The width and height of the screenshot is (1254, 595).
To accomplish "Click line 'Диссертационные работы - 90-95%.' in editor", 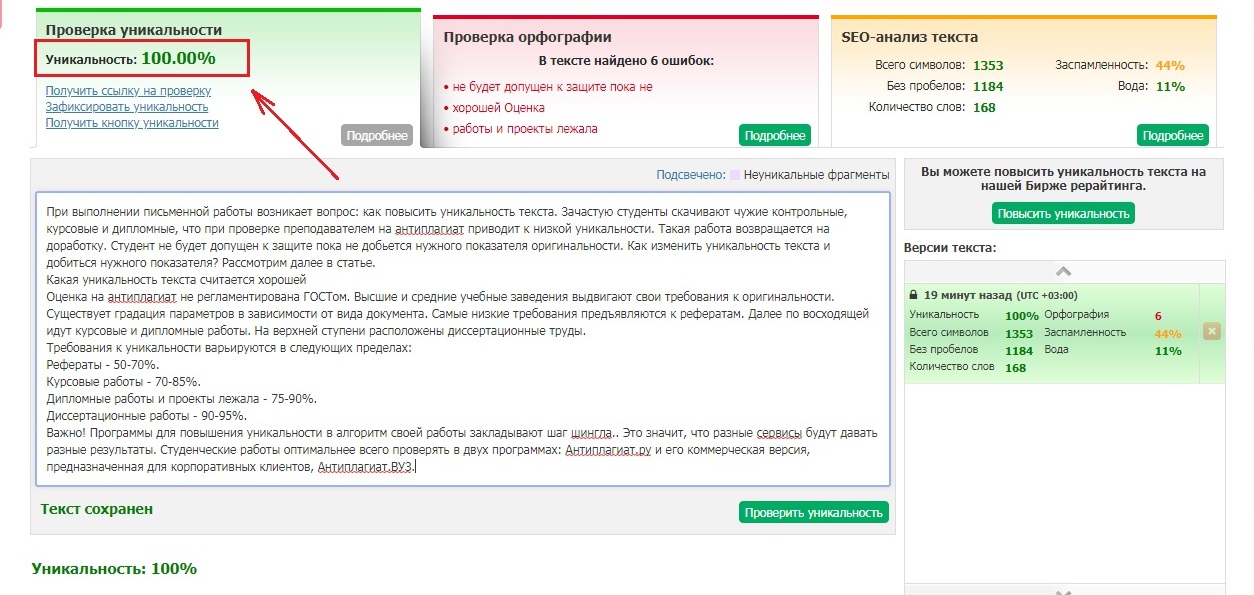I will (146, 416).
